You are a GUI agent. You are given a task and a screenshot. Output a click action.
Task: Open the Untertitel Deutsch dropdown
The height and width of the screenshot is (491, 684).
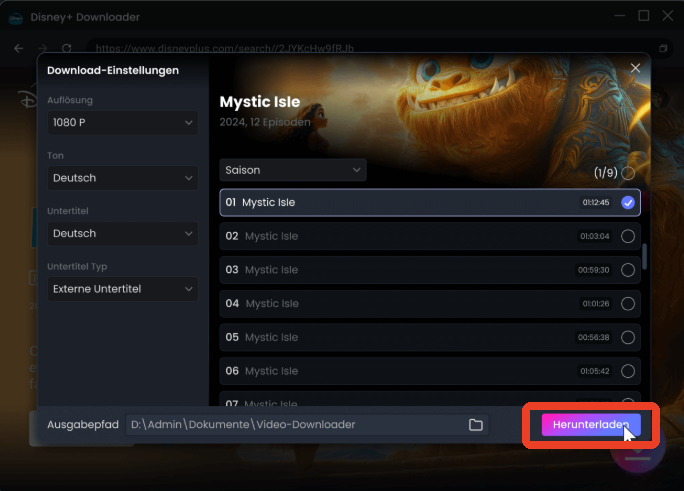pyautogui.click(x=123, y=233)
